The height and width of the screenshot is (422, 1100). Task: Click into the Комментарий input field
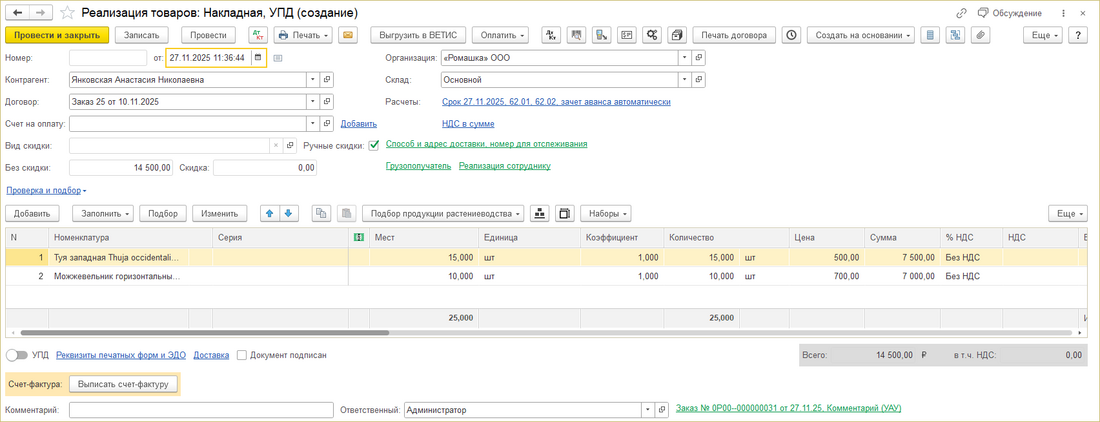(x=201, y=409)
